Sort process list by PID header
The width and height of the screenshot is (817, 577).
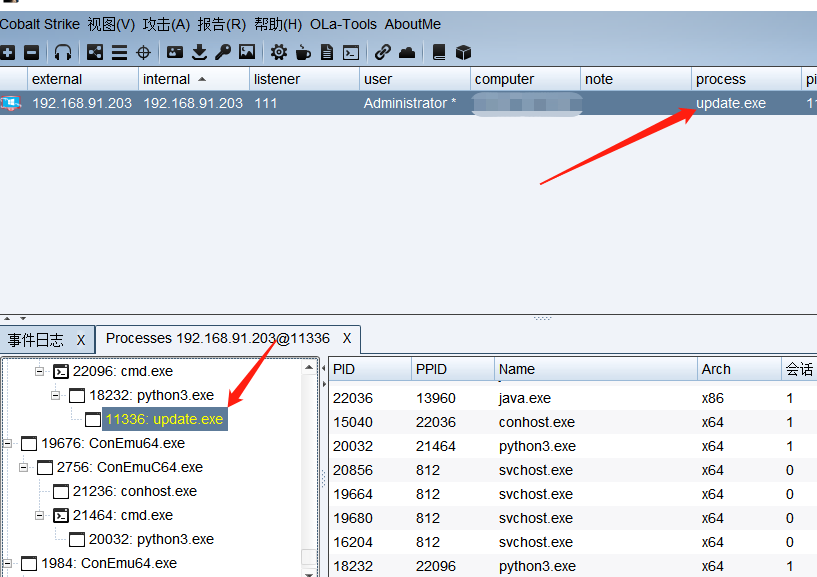(x=370, y=369)
